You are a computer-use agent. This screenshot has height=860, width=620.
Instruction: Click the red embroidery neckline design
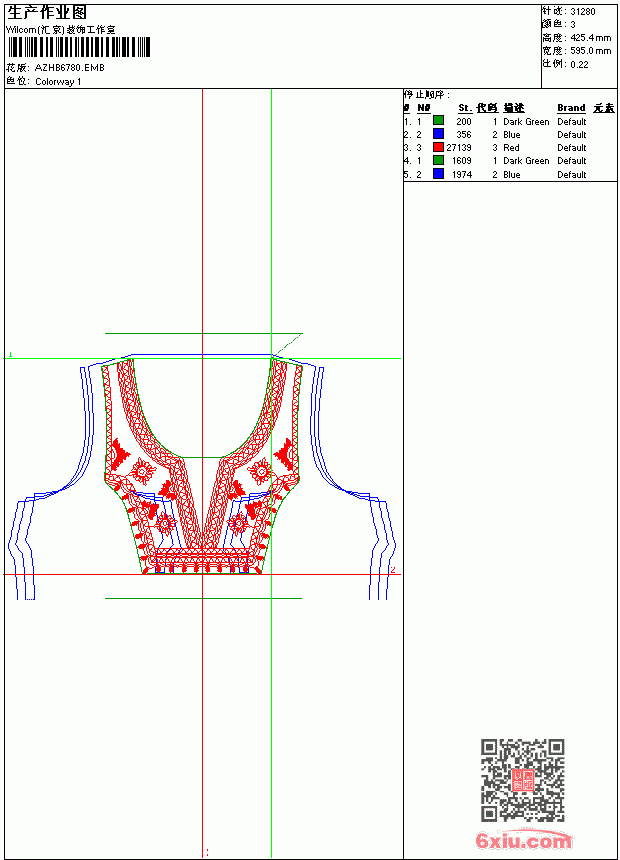pyautogui.click(x=202, y=466)
